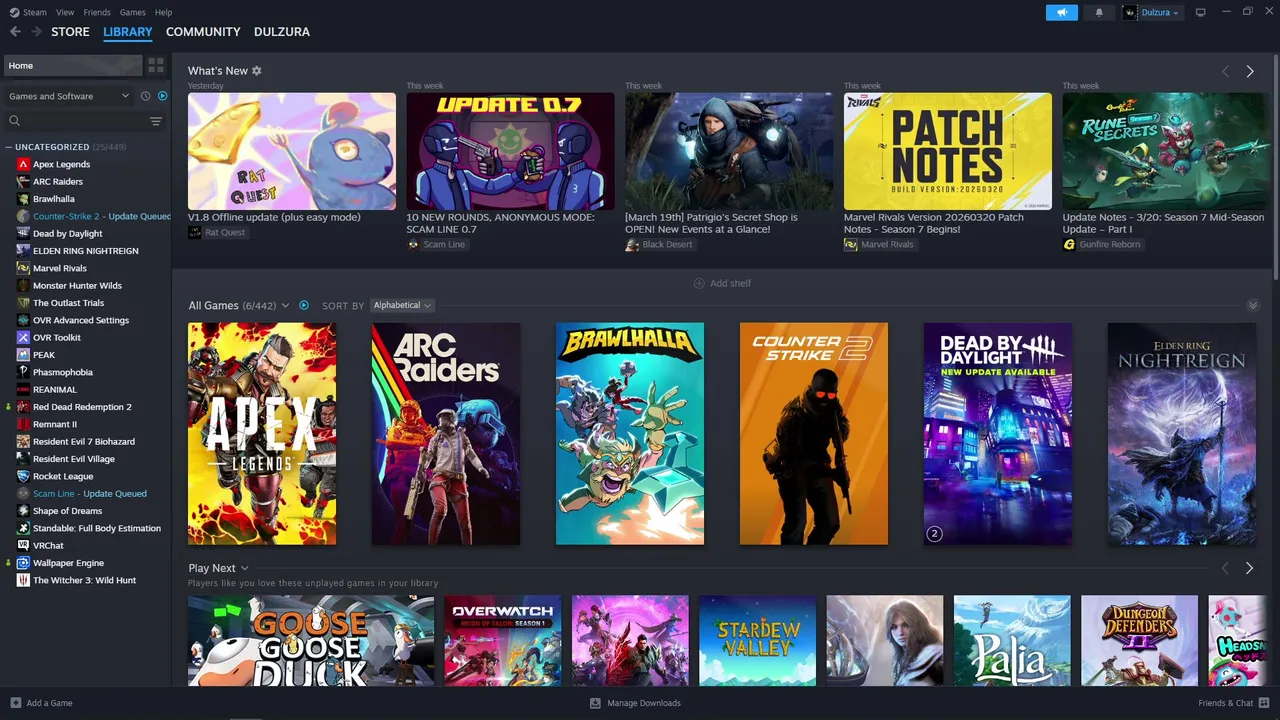
Task: Open the Alphabetical sort dropdown
Action: click(402, 305)
